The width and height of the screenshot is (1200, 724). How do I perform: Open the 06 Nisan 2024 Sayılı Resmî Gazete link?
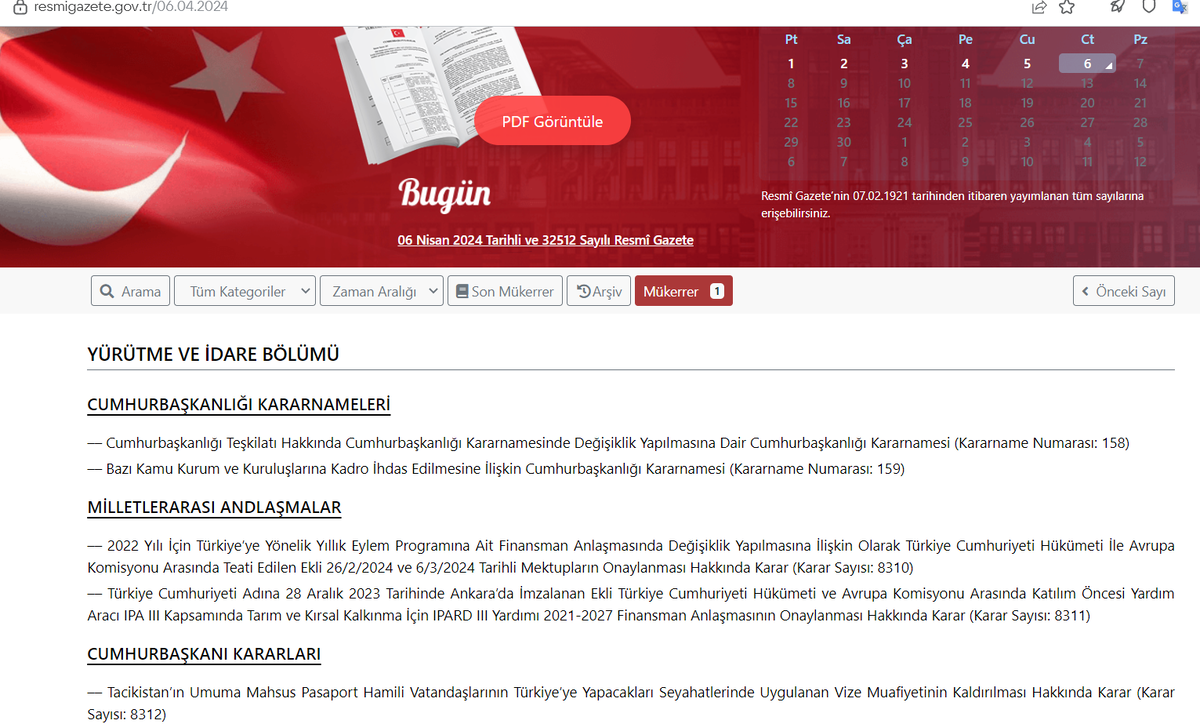pos(545,240)
